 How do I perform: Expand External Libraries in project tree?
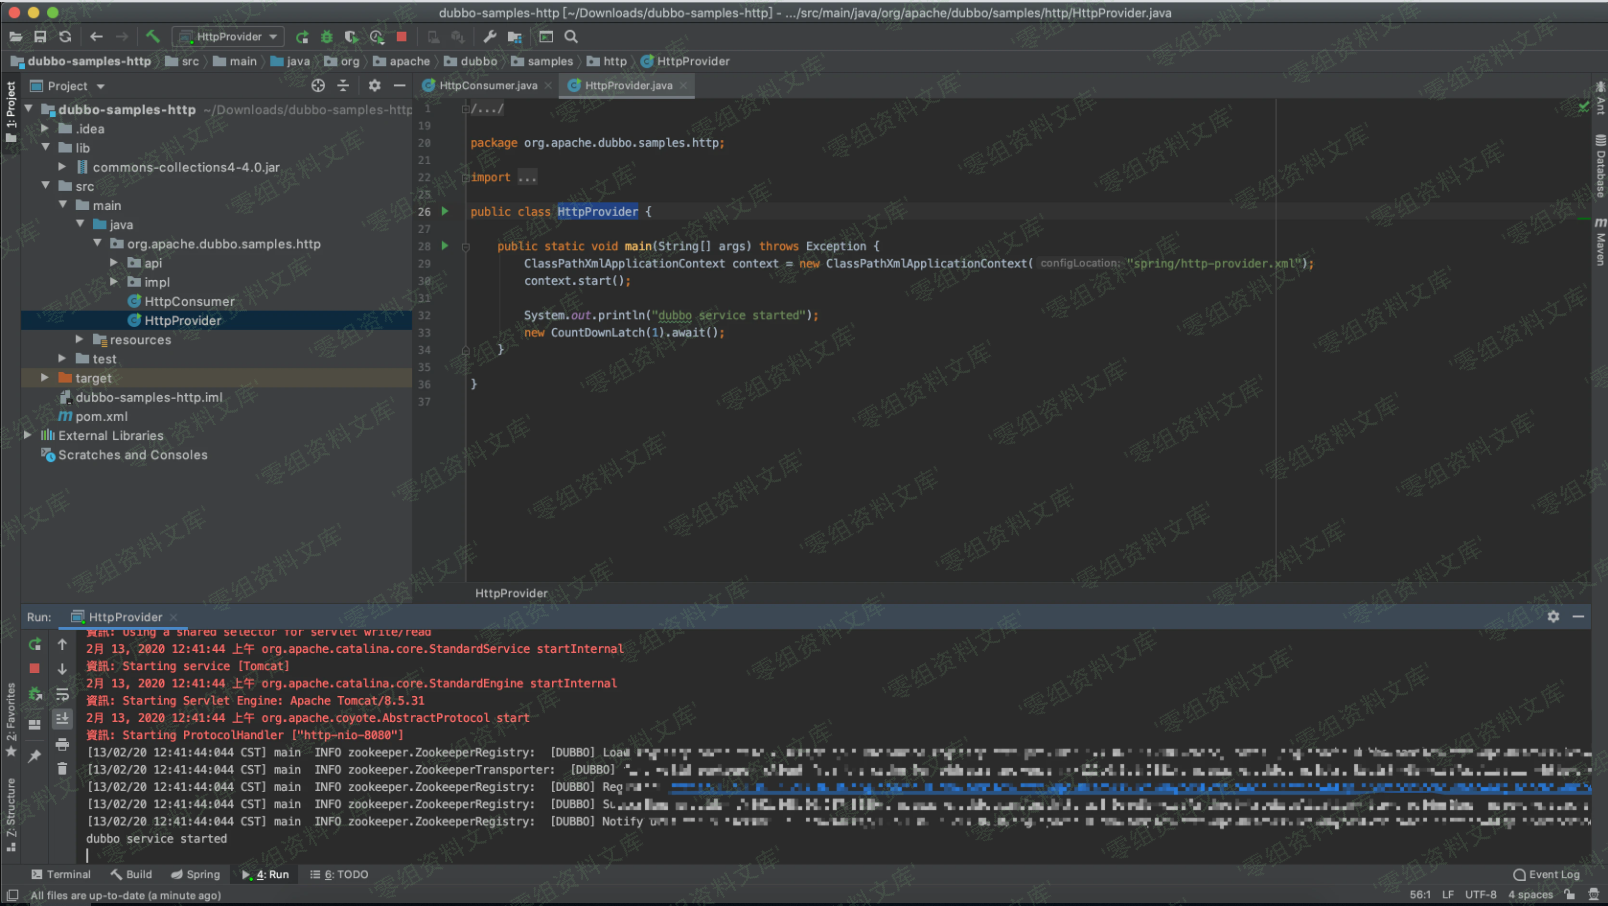coord(28,435)
